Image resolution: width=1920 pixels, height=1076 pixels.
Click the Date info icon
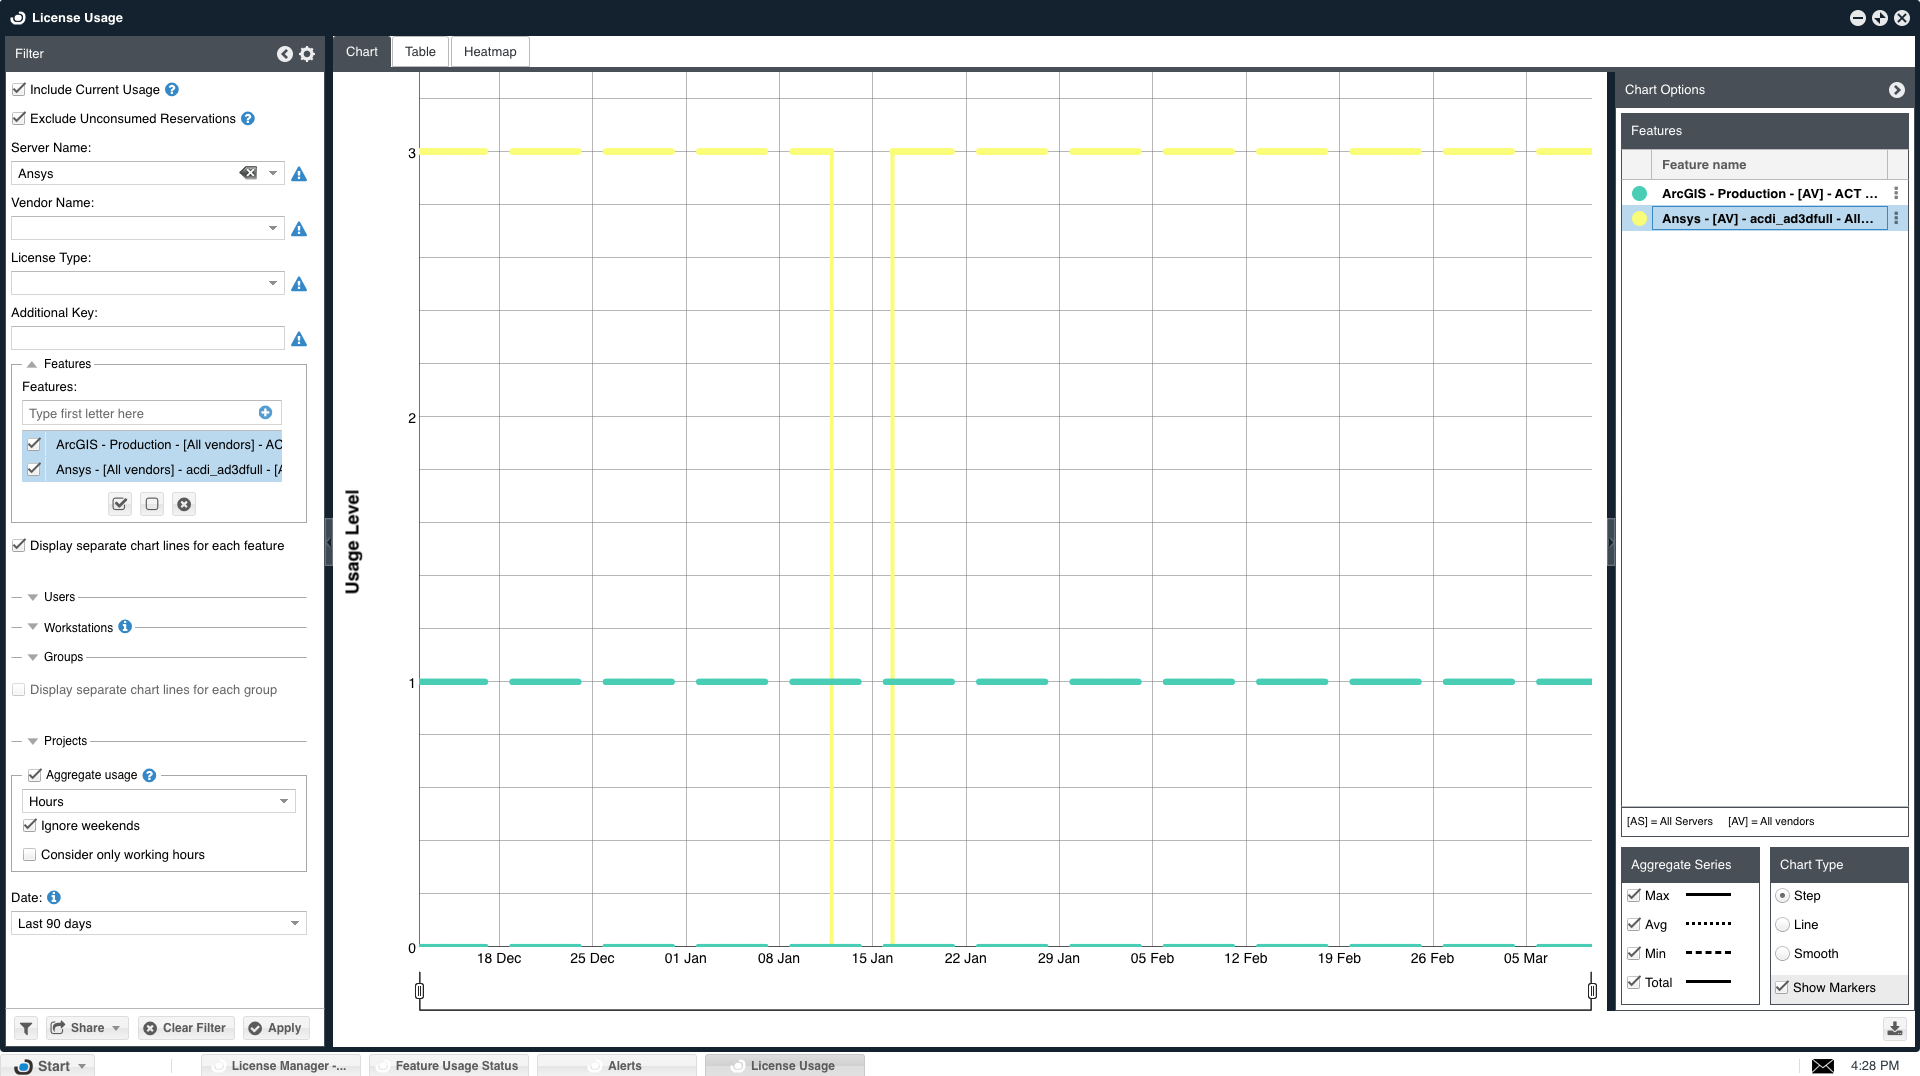coord(54,898)
